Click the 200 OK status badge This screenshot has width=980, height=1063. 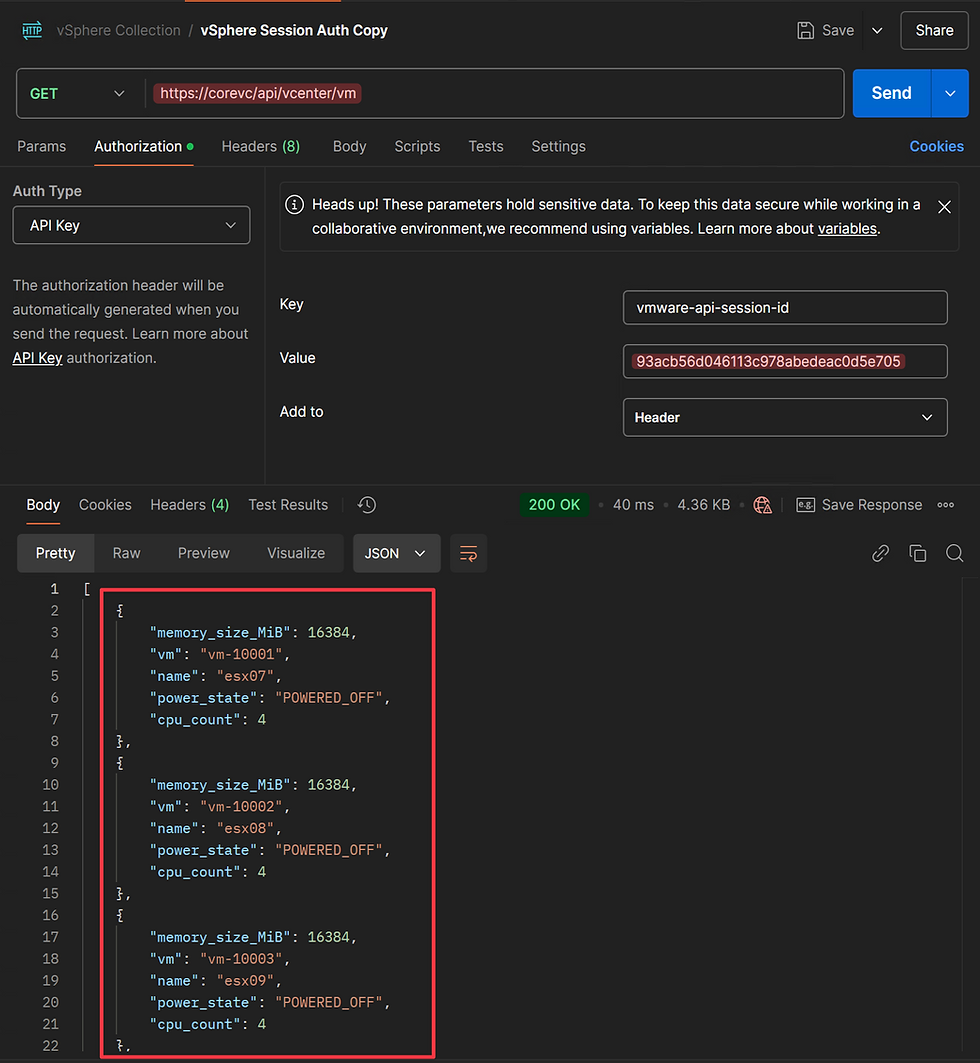coord(554,505)
